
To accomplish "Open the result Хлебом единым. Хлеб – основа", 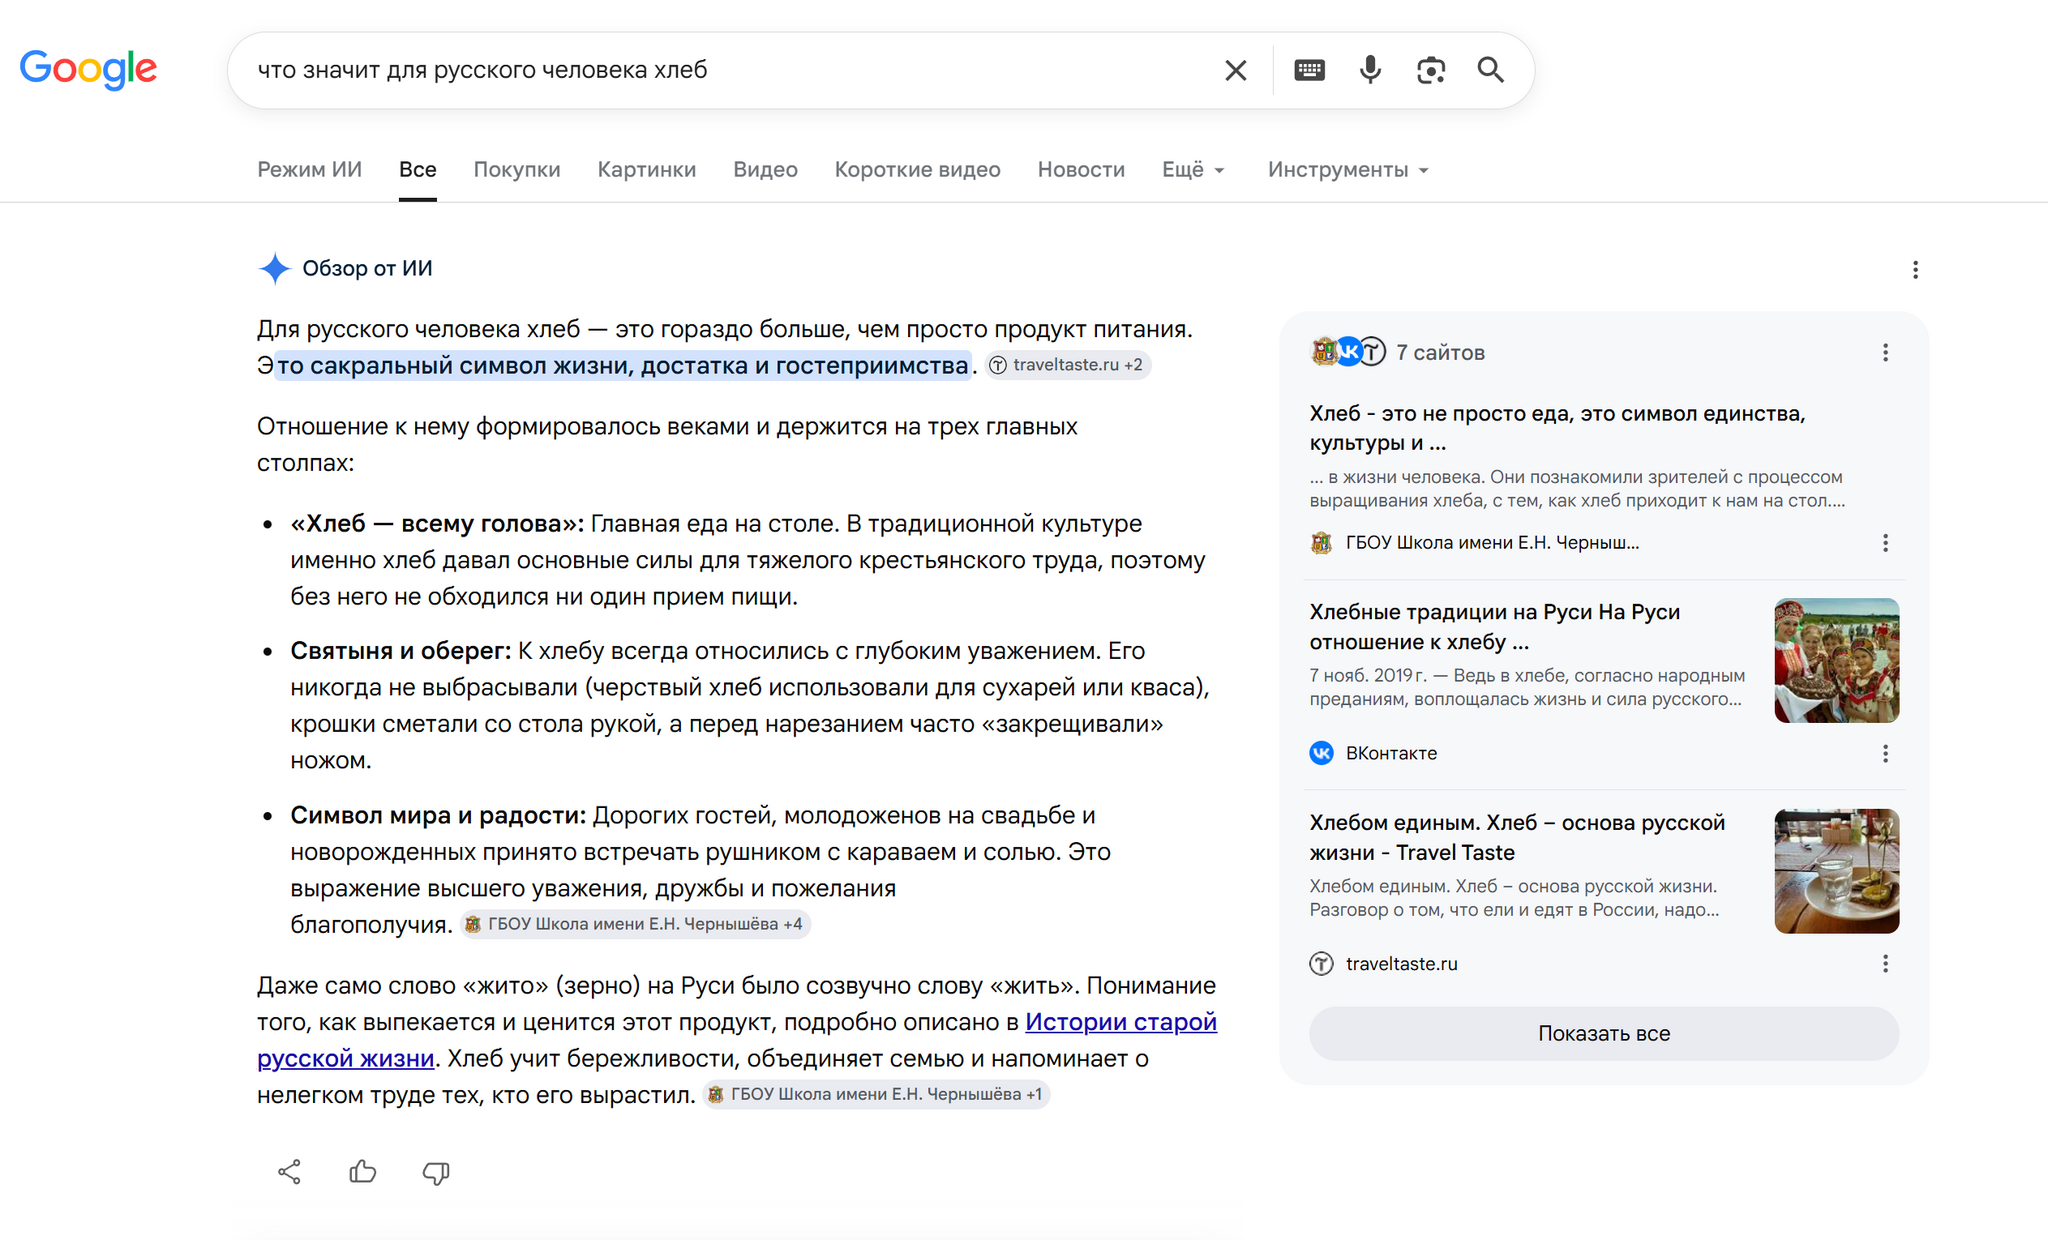I will tap(1517, 837).
